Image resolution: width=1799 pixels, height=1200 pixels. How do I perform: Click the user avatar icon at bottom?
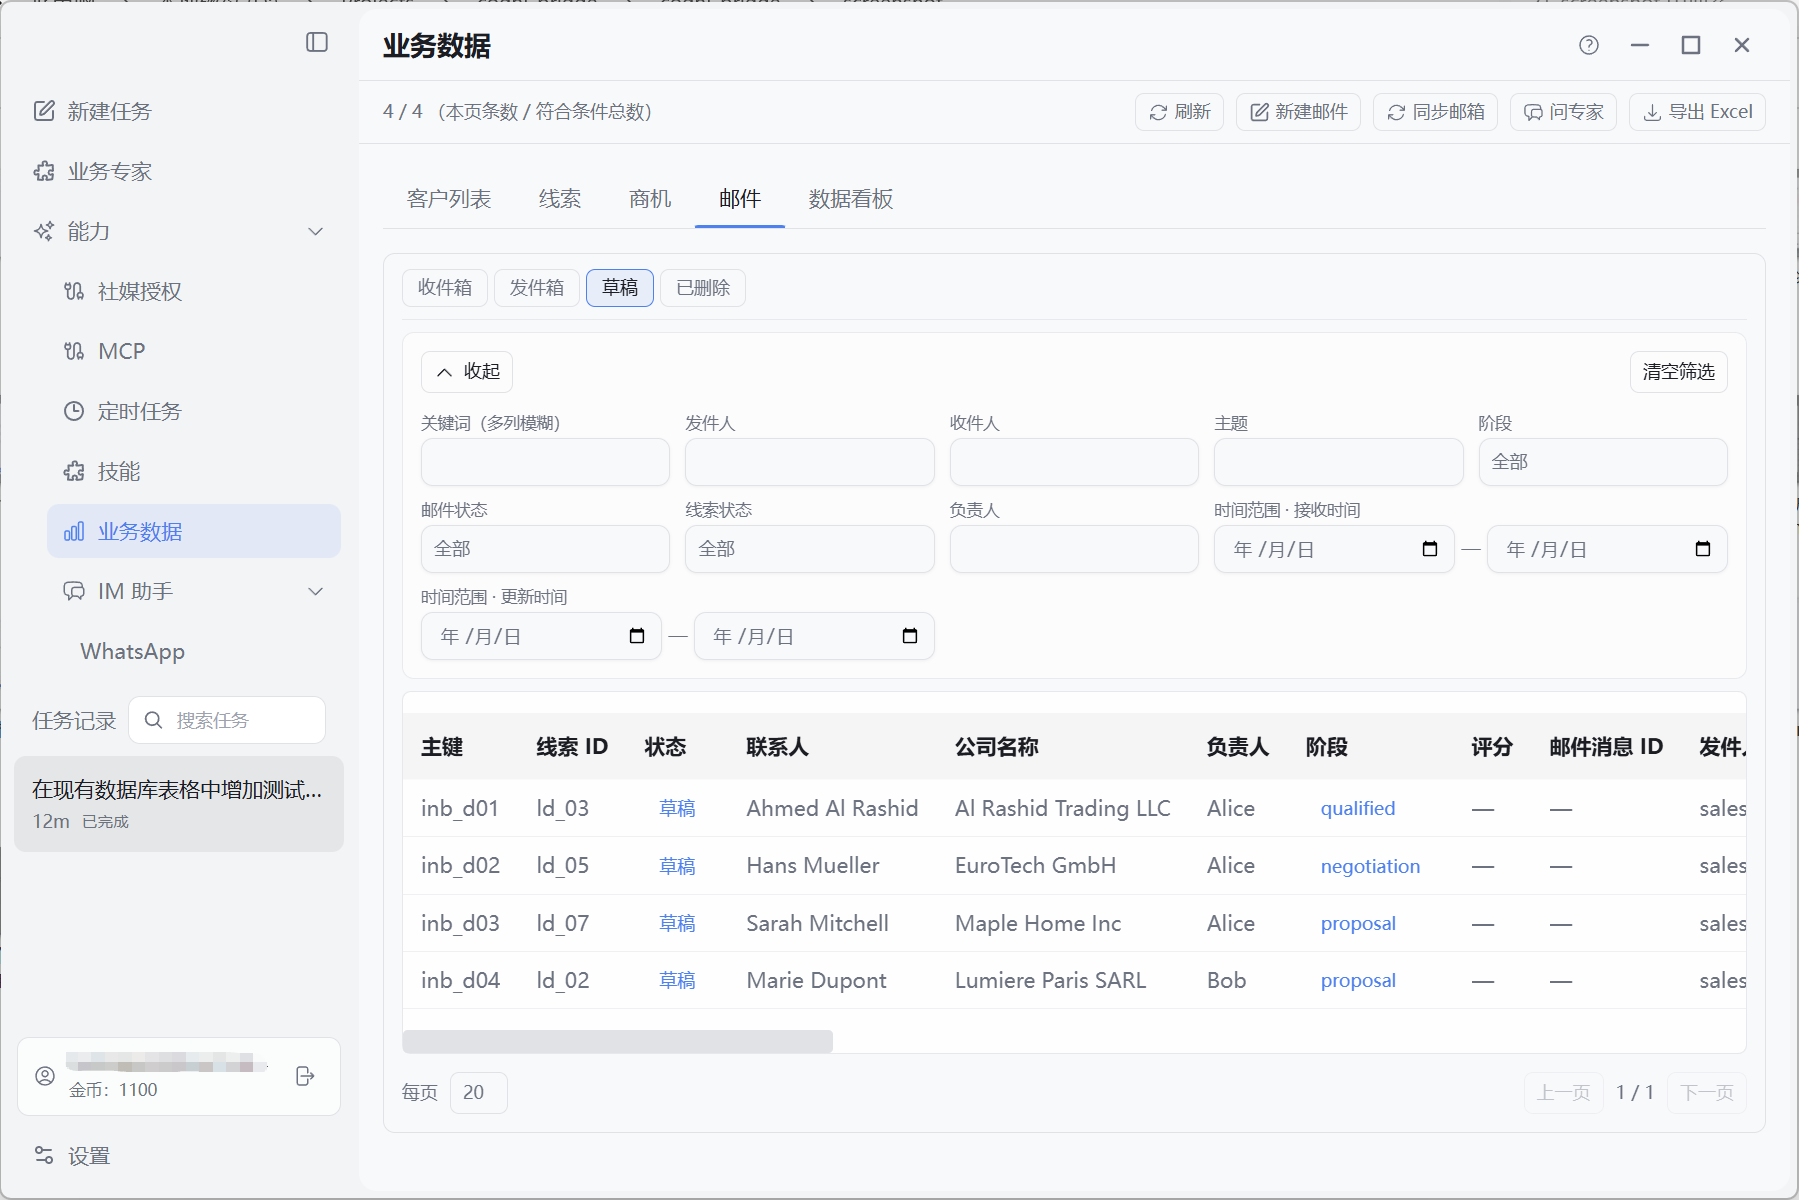click(45, 1076)
